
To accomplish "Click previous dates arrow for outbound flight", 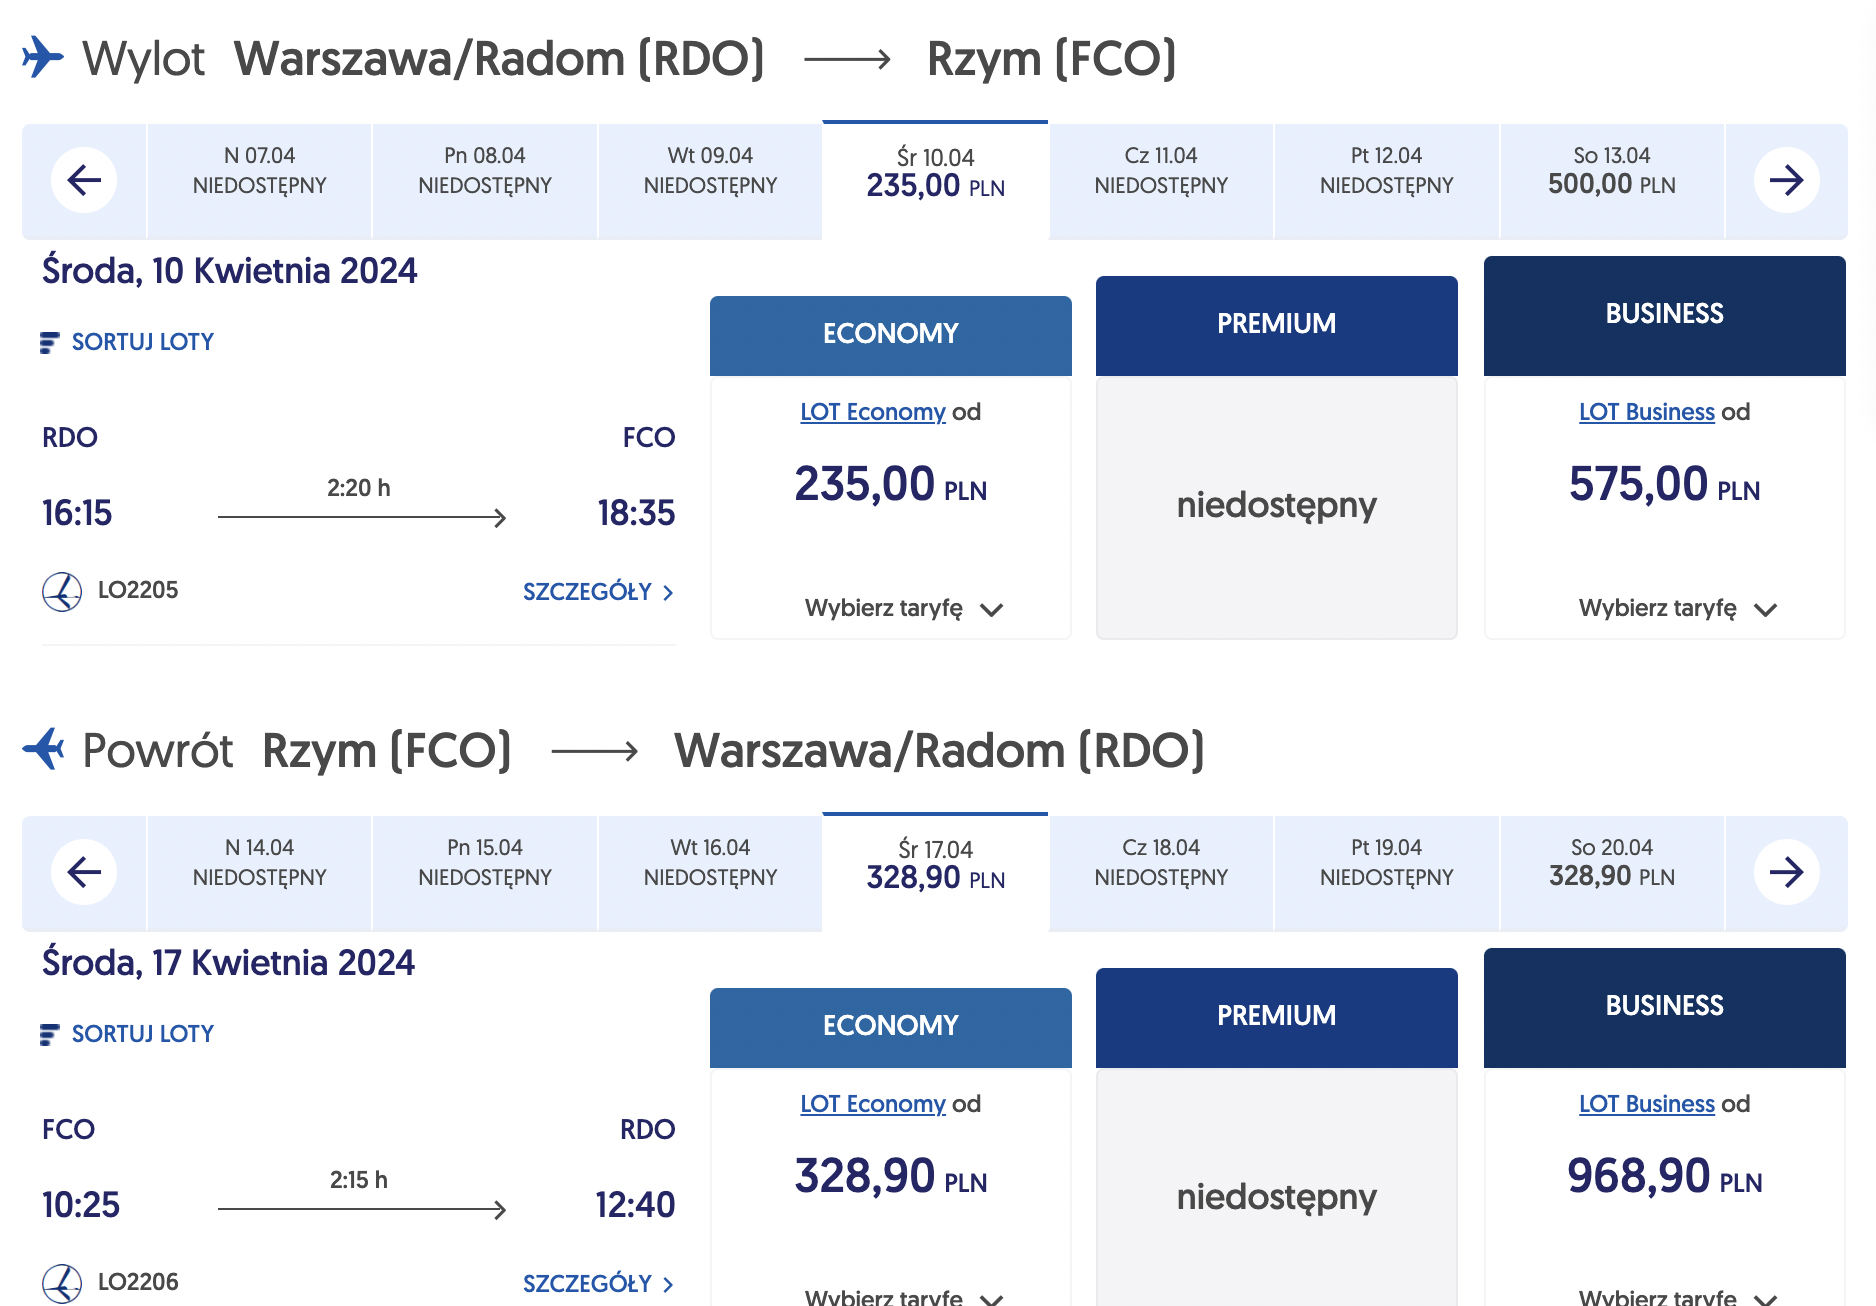I will [x=84, y=180].
